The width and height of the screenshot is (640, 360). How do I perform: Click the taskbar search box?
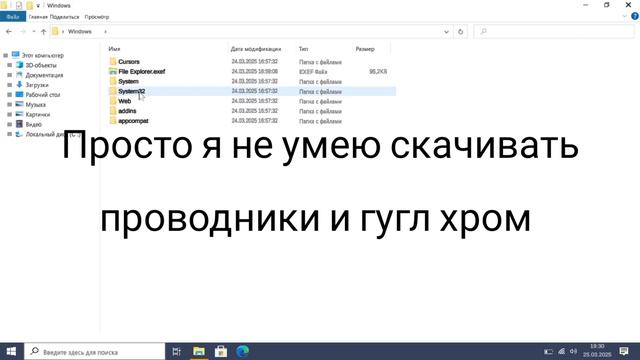[x=94, y=351]
